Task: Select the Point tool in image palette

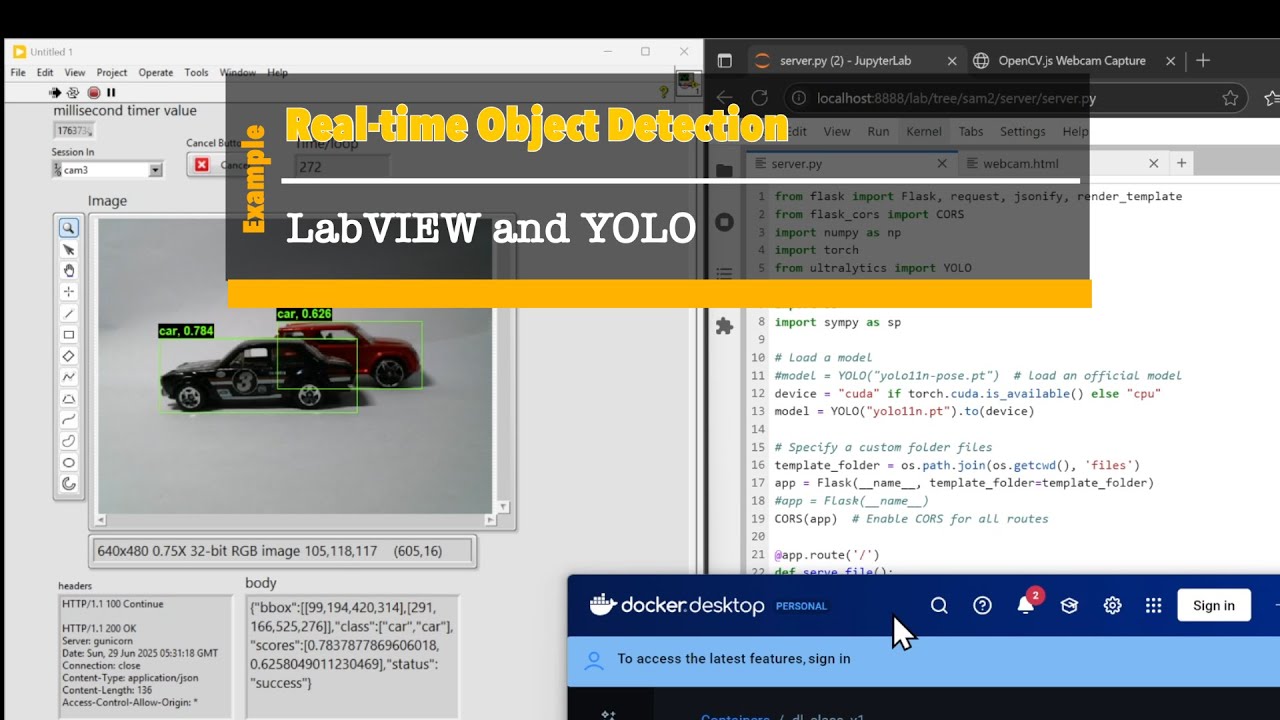Action: click(x=69, y=291)
